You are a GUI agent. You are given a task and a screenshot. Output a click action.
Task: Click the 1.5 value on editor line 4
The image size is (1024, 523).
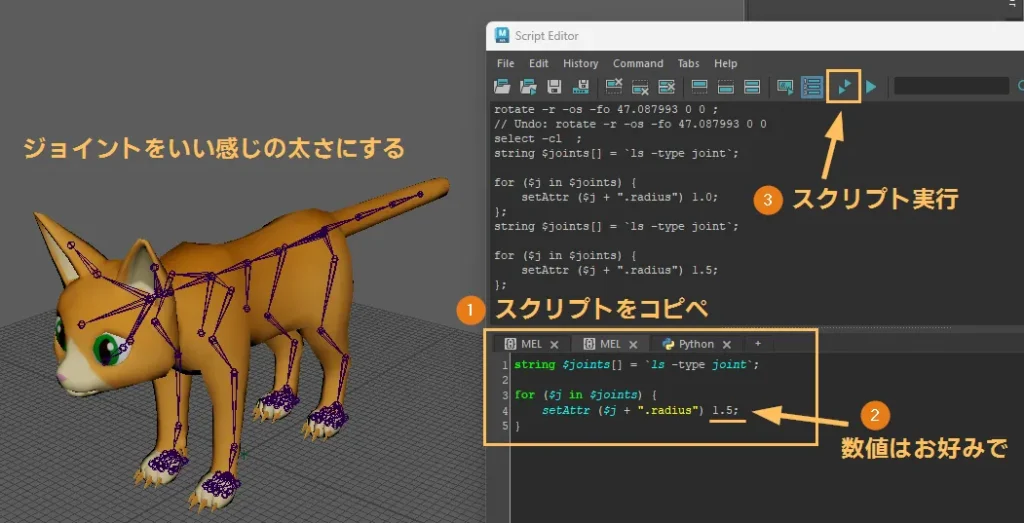(x=722, y=411)
